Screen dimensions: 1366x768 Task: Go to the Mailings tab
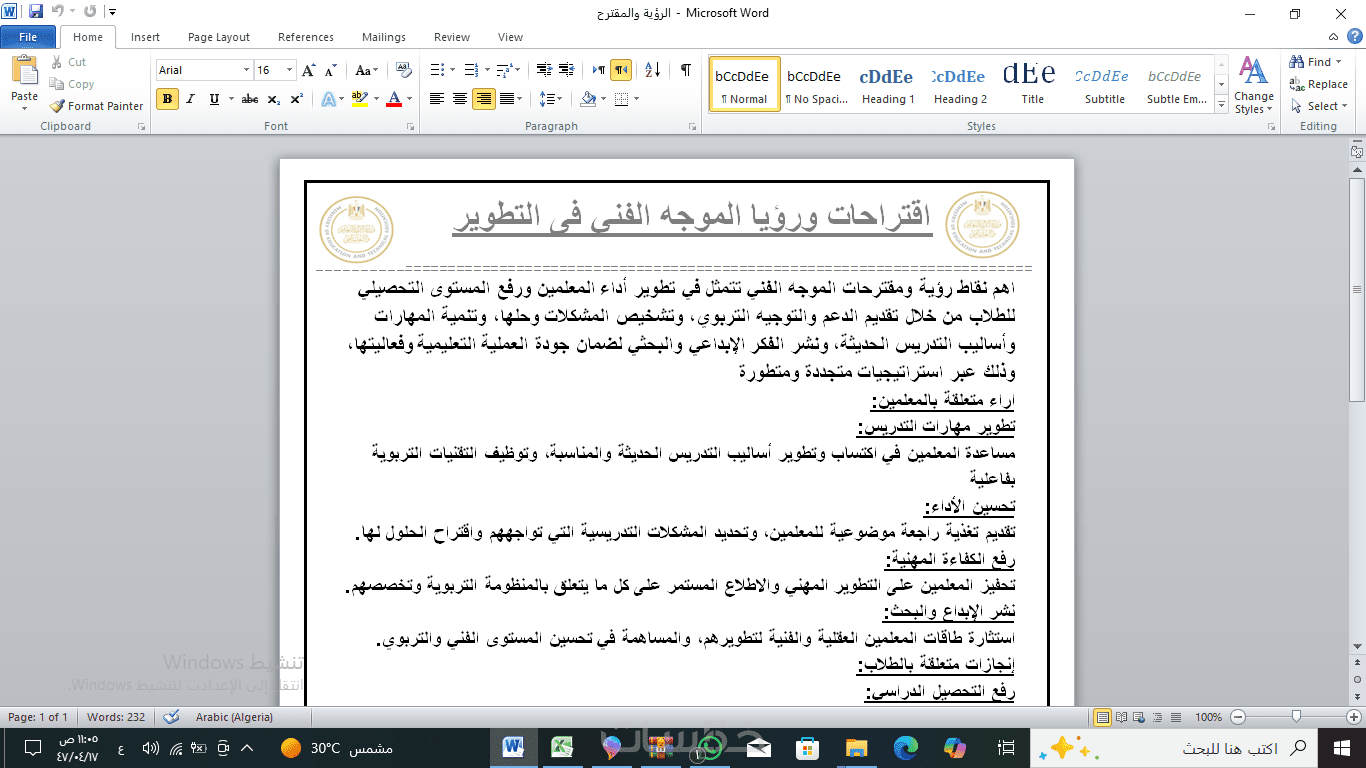point(384,37)
